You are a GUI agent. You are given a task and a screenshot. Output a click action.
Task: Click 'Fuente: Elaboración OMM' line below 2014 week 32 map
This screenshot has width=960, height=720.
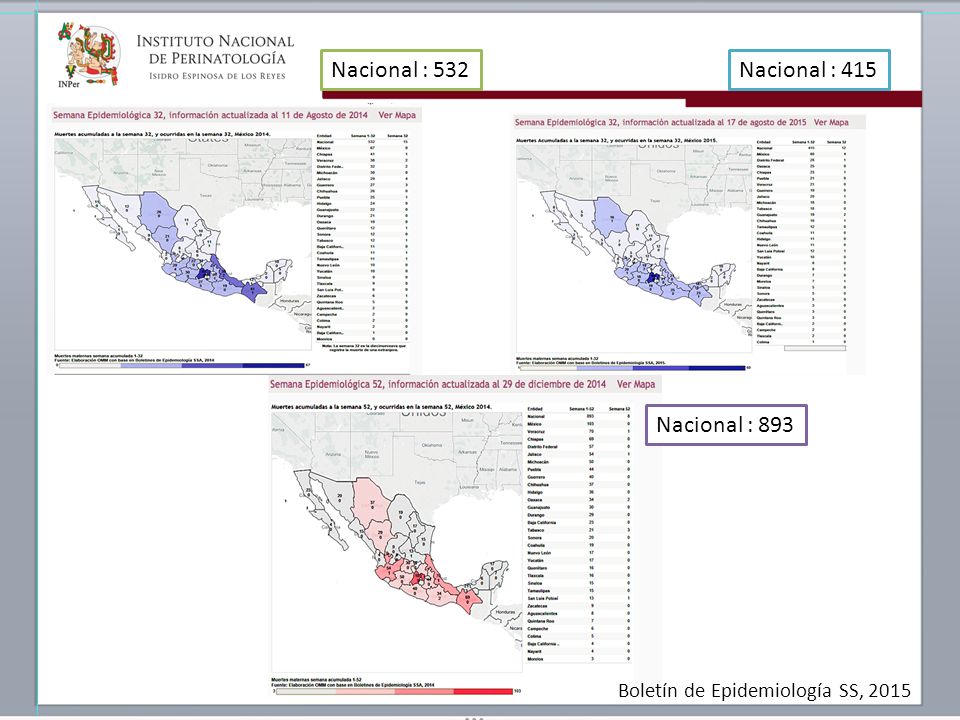pos(135,360)
